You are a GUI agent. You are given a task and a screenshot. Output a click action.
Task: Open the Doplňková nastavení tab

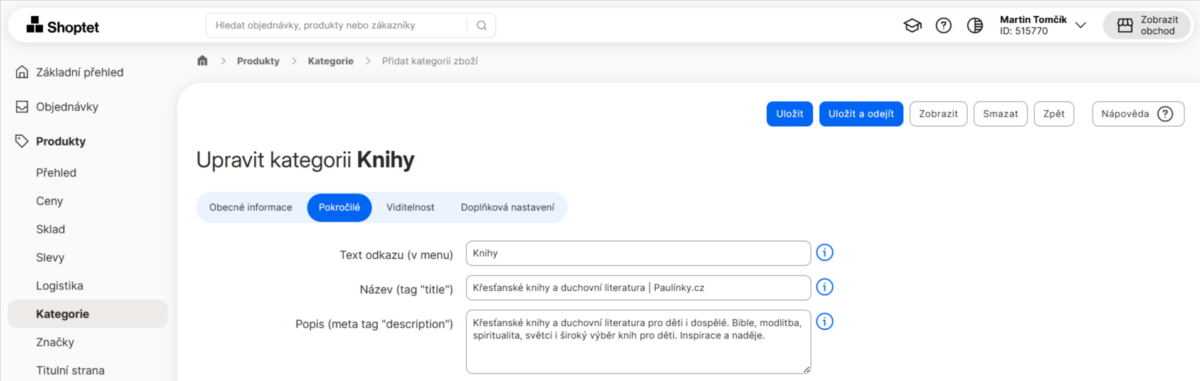pos(507,207)
